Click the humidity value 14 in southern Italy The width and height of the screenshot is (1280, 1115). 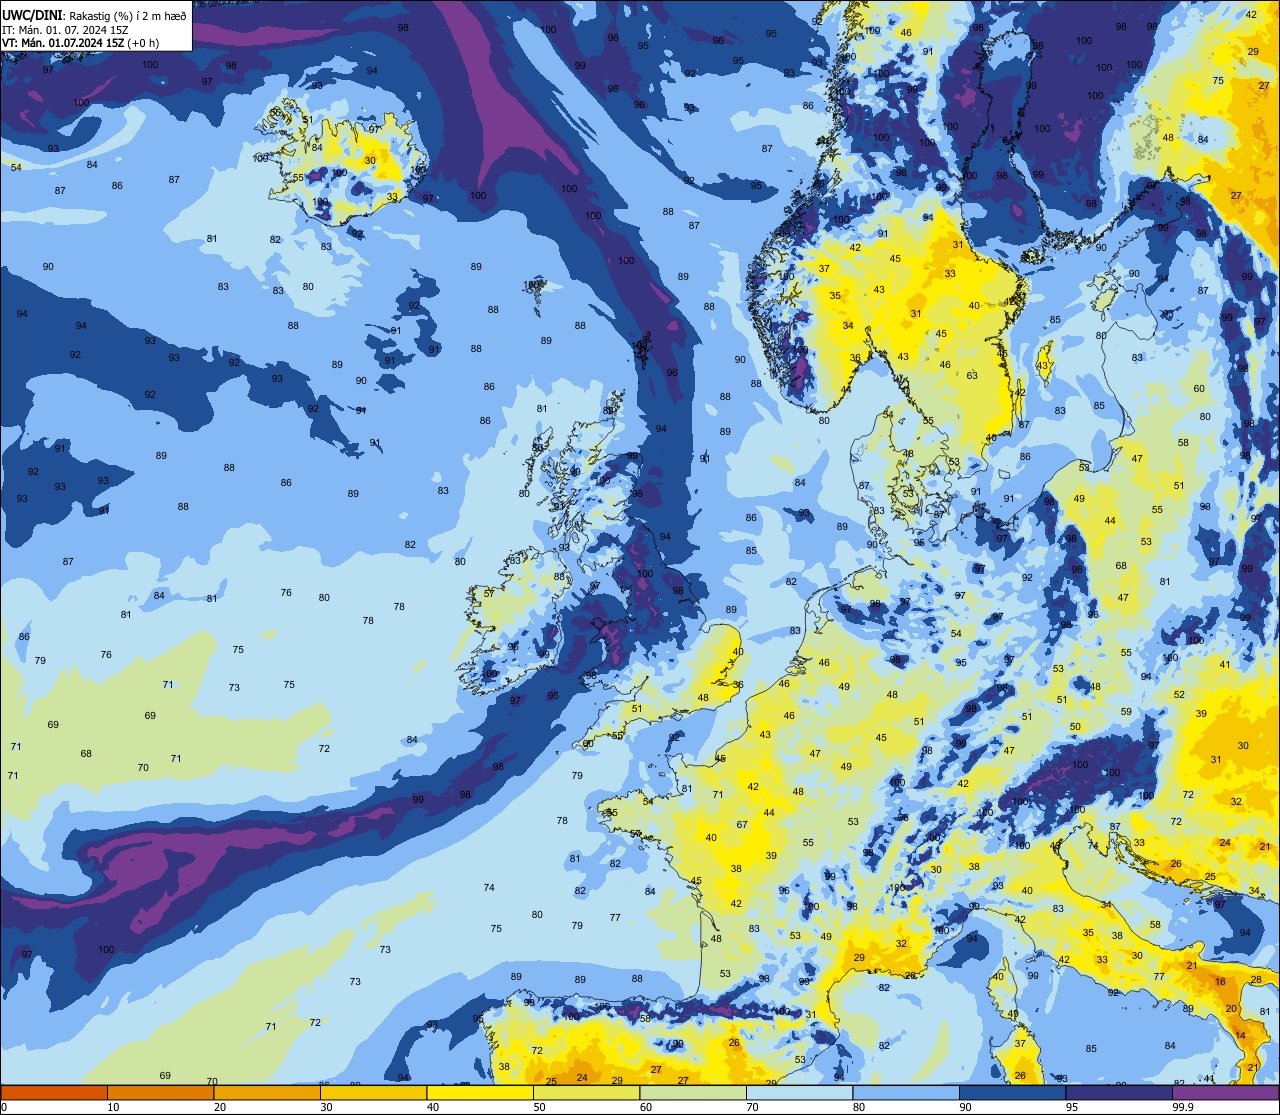pos(1240,1035)
